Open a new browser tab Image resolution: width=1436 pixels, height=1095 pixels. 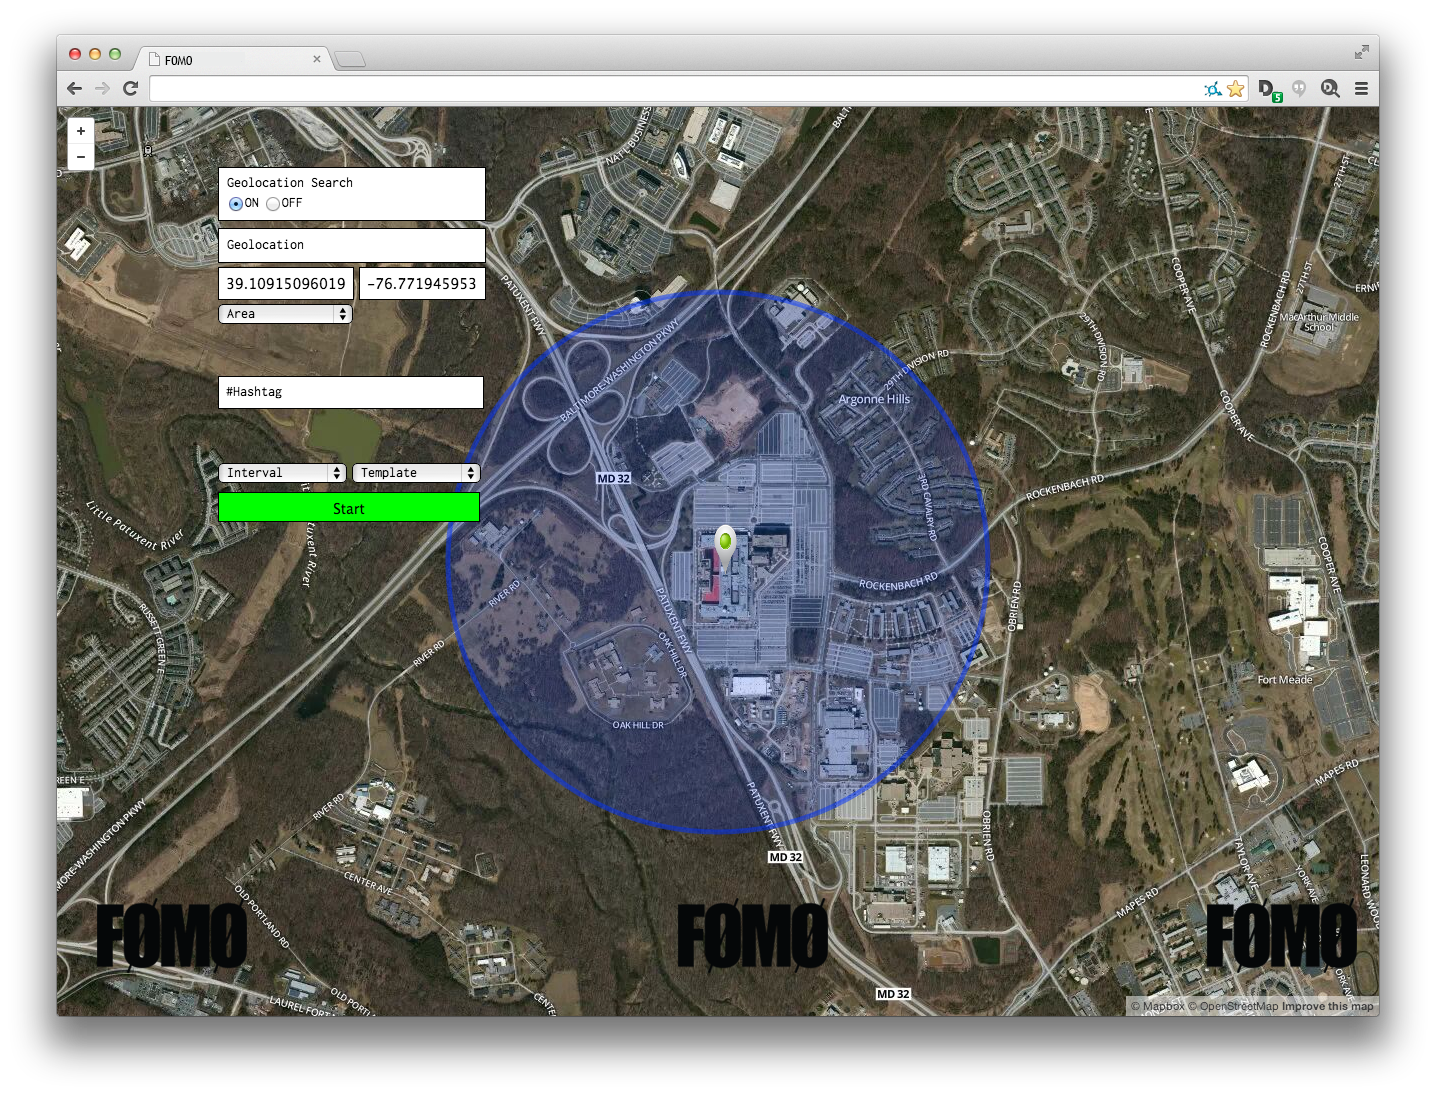[x=350, y=60]
